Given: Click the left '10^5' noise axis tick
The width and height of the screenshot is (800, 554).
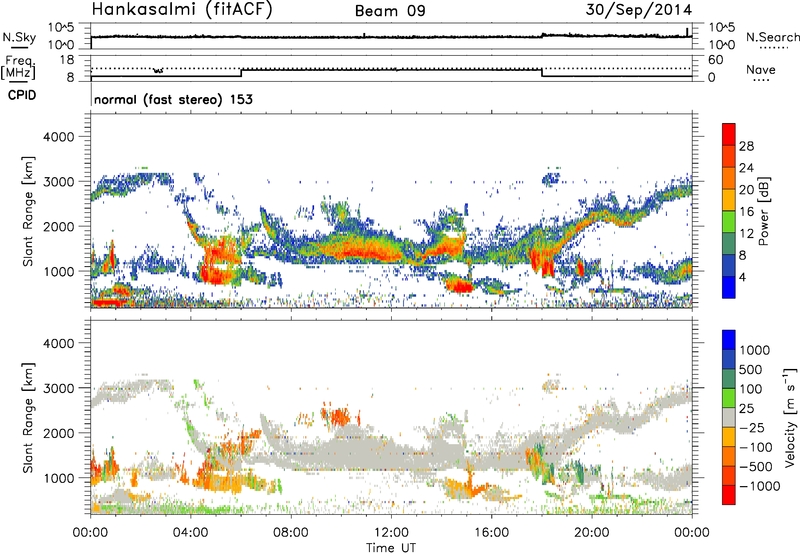Looking at the screenshot, I should (61, 27).
